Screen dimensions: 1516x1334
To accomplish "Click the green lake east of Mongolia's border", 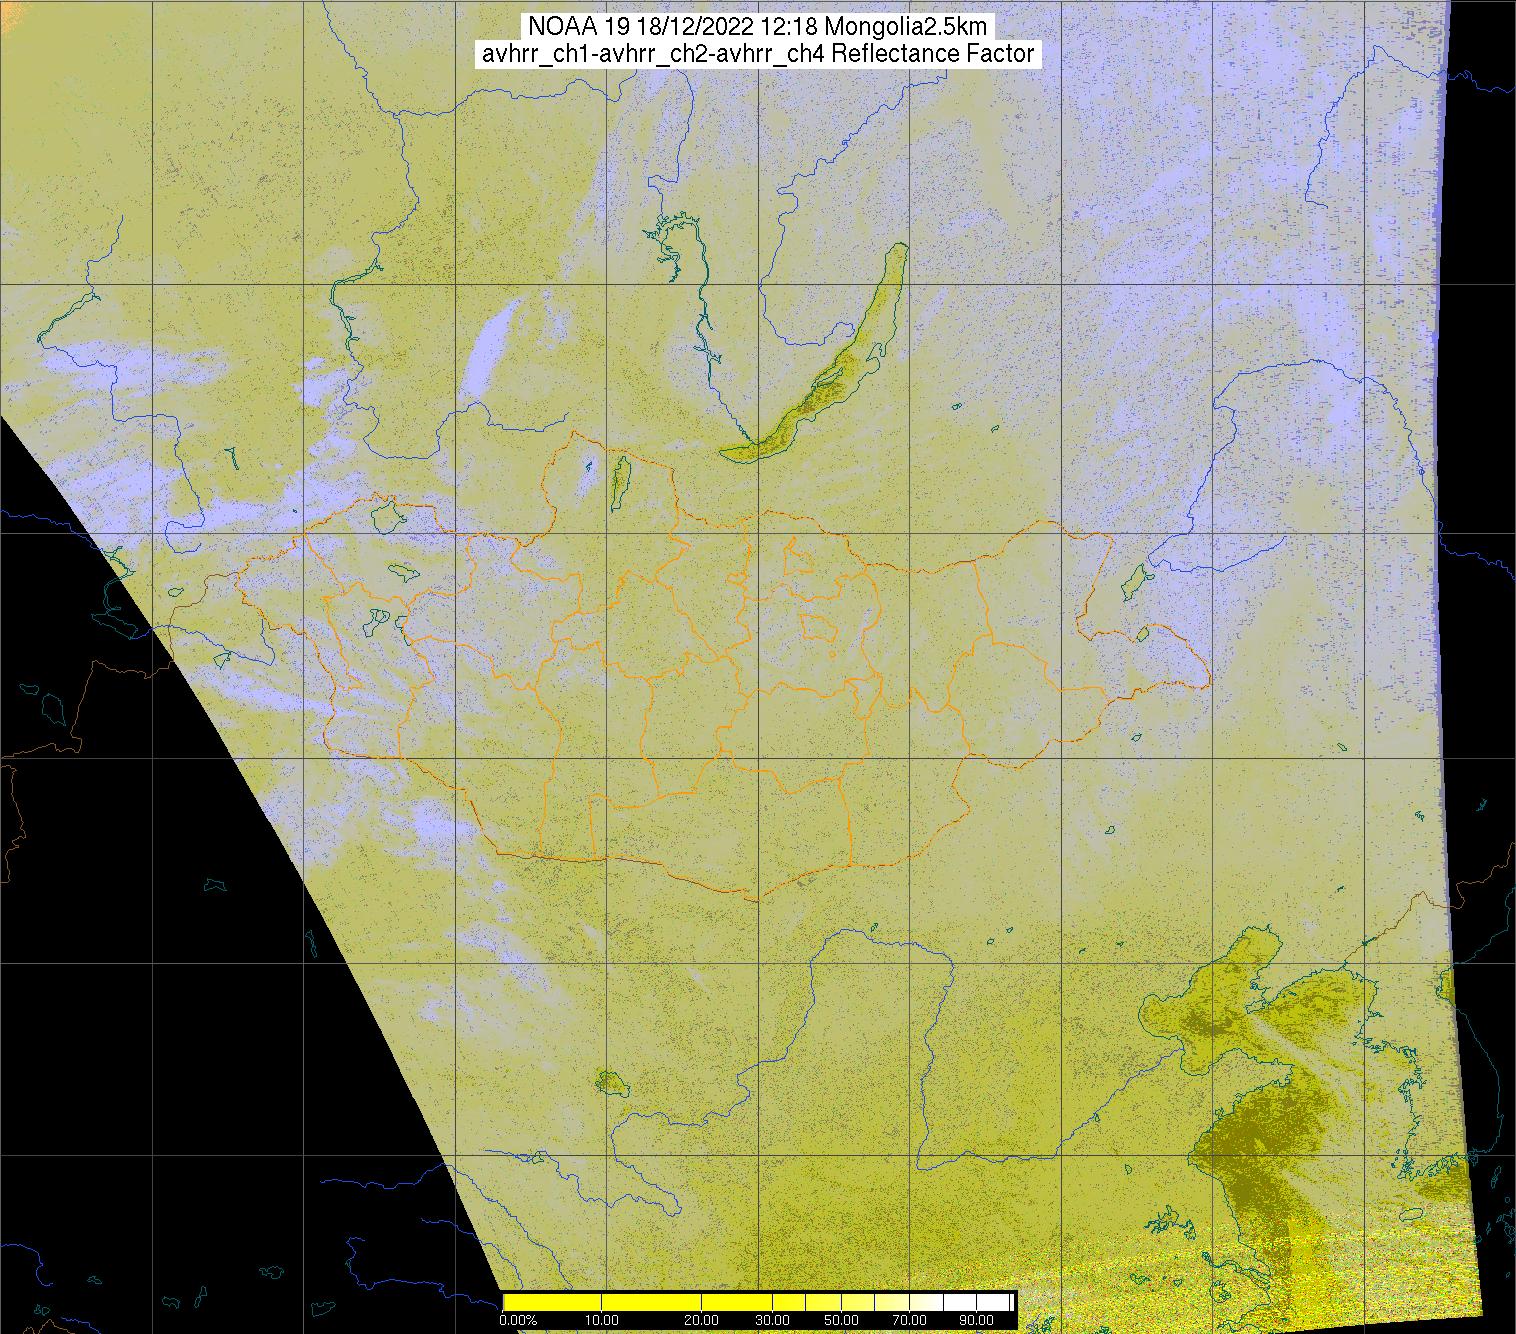I will coord(1134,581).
